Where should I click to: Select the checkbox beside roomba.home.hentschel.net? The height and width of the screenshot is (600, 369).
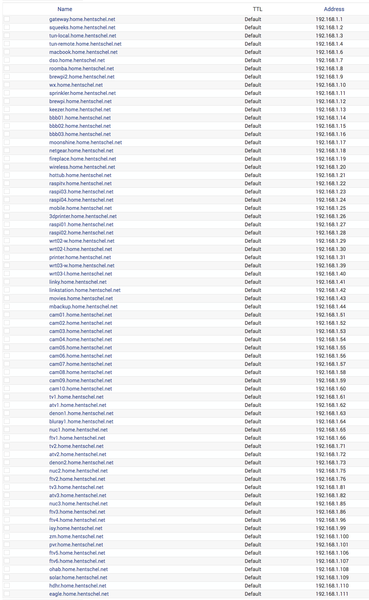tap(7, 68)
